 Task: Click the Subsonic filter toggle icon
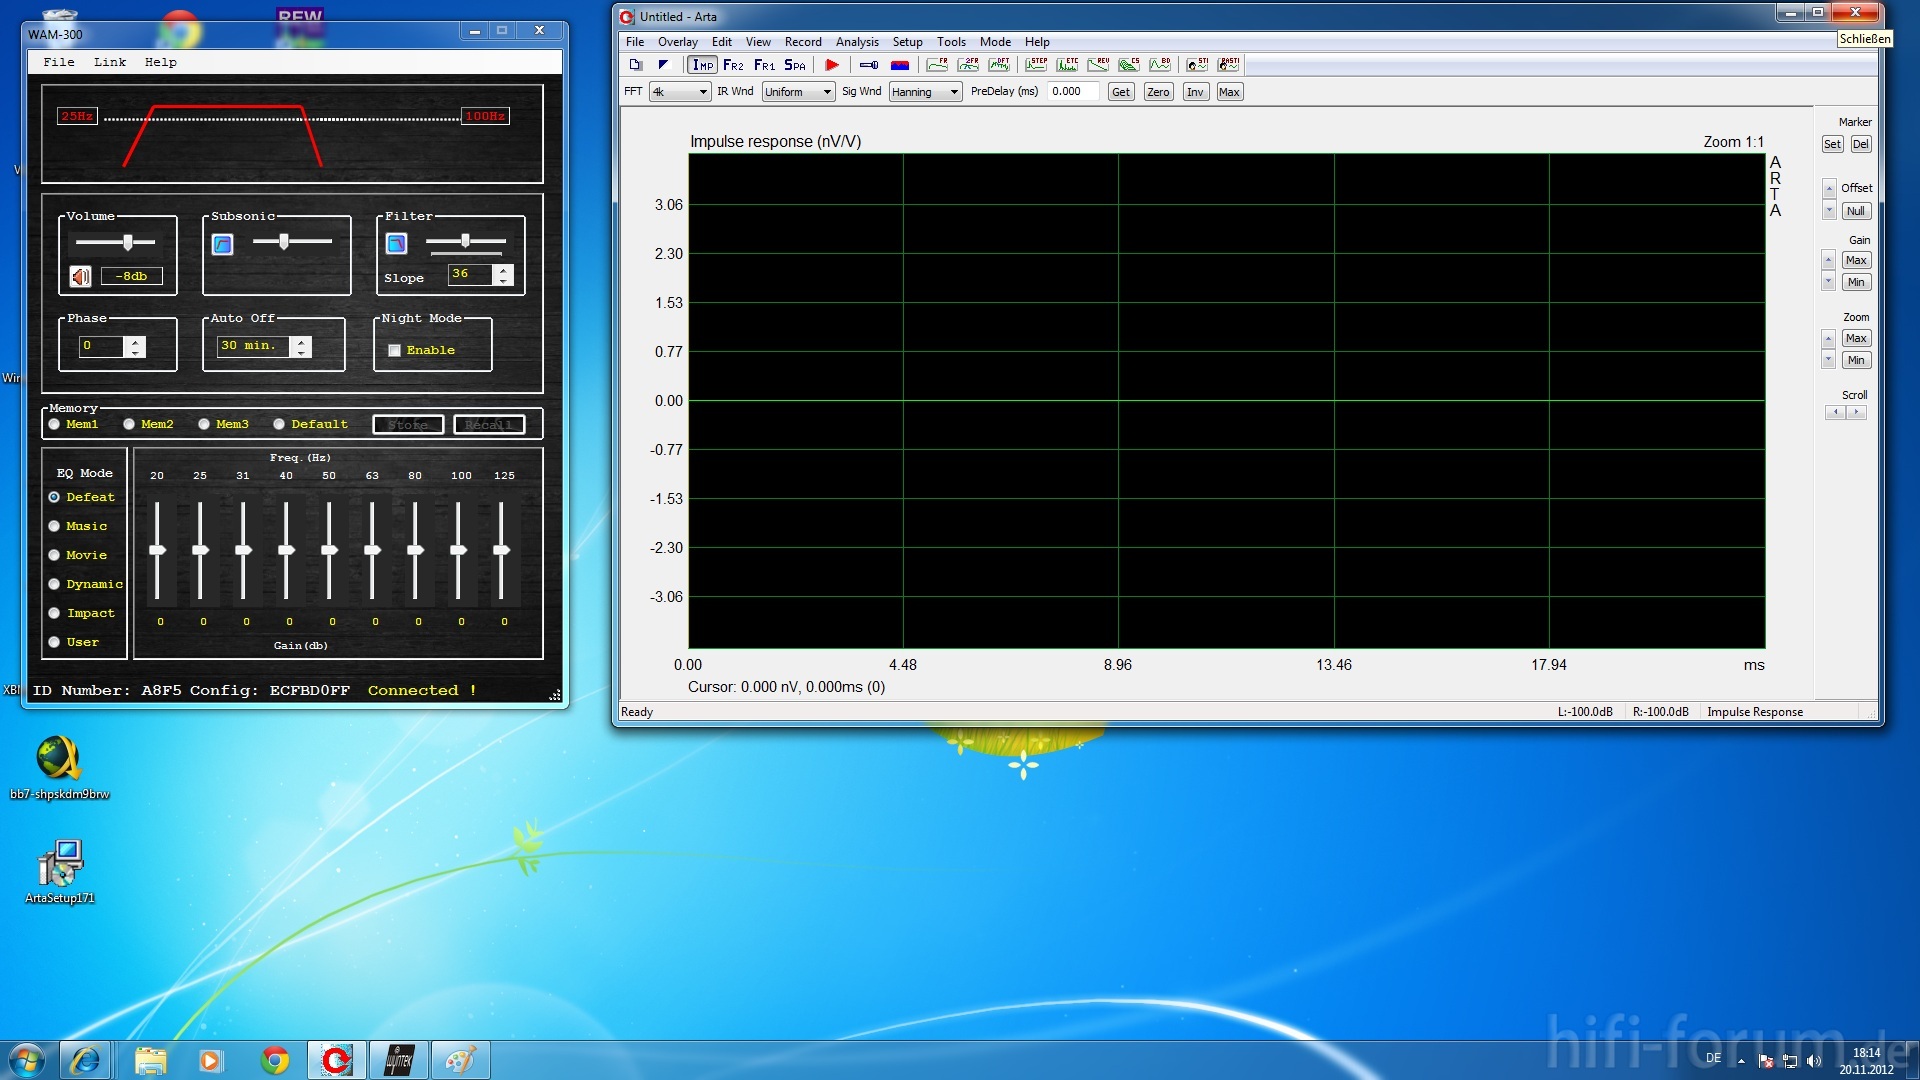[x=223, y=244]
